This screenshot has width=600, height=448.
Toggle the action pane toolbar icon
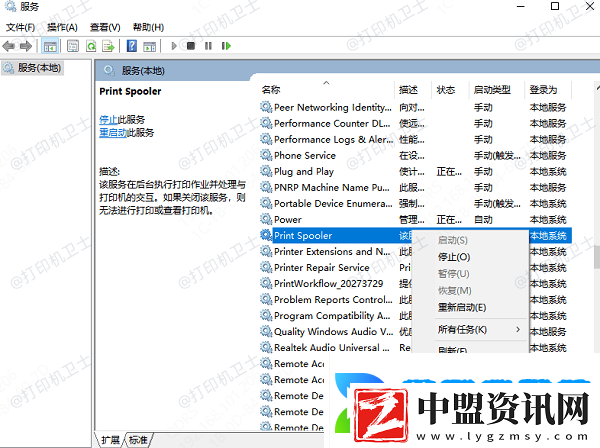[x=150, y=46]
